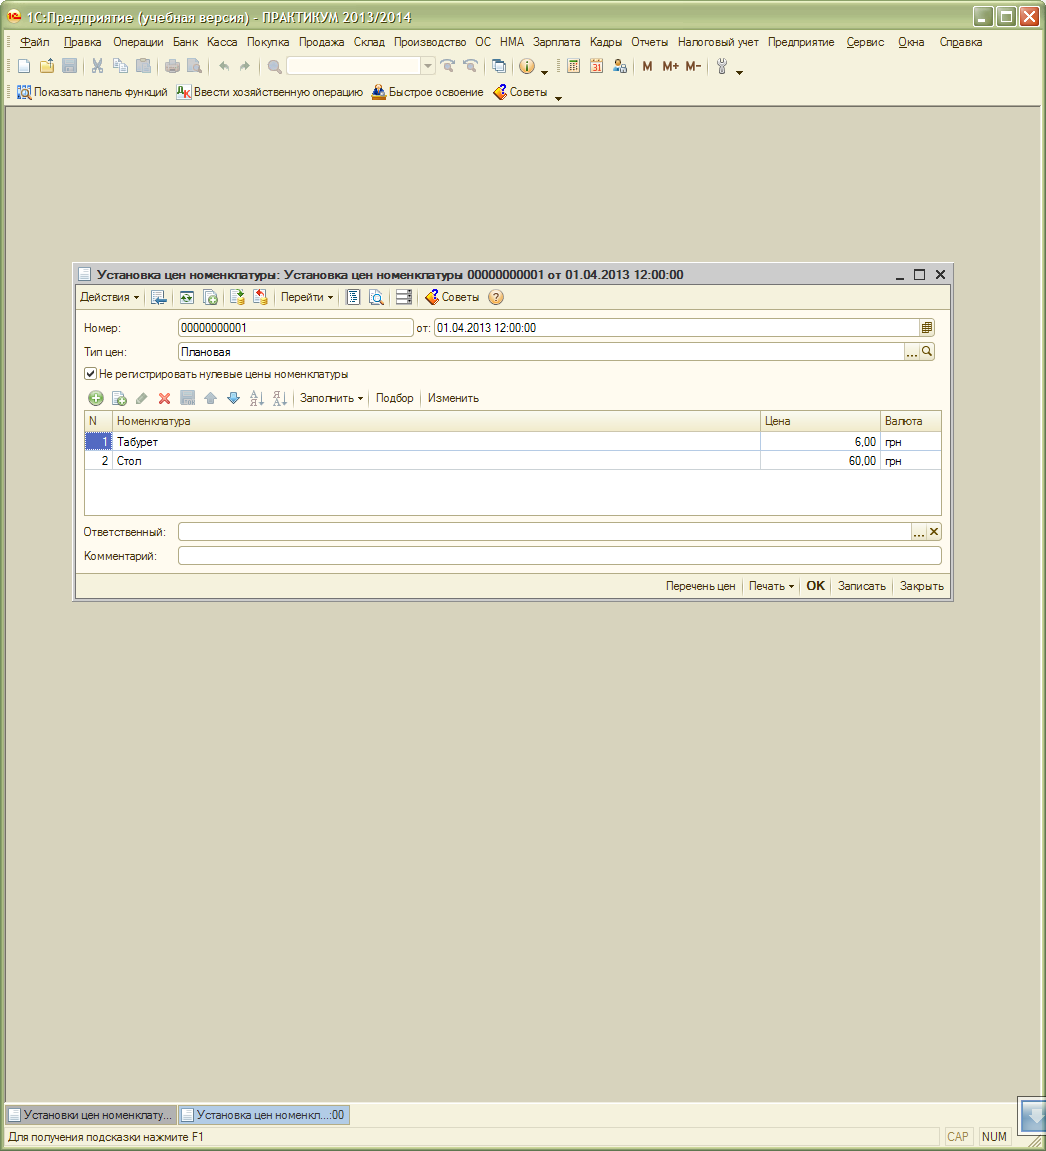
Task: Open the Склад menu
Action: pos(369,43)
